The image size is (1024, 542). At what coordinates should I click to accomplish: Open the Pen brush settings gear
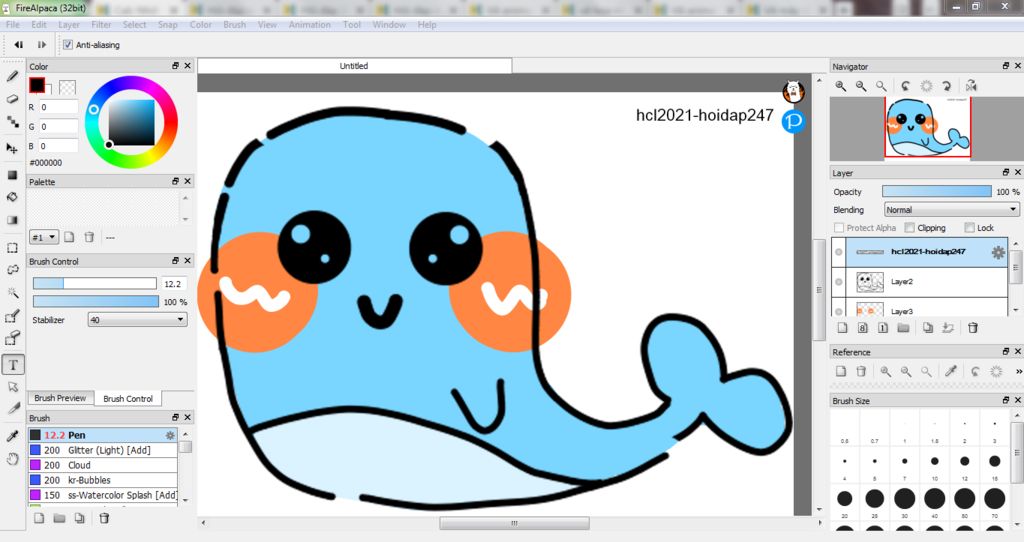pyautogui.click(x=170, y=435)
